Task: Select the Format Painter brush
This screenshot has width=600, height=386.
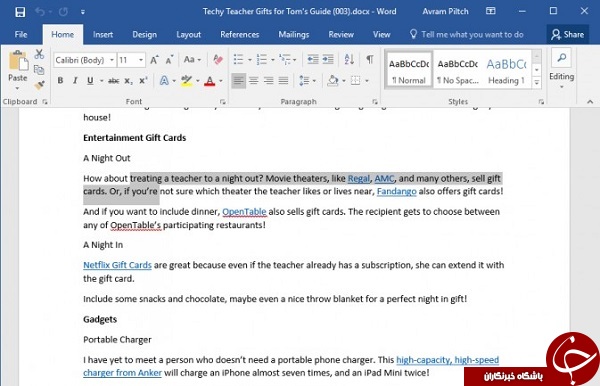Action: tap(39, 85)
